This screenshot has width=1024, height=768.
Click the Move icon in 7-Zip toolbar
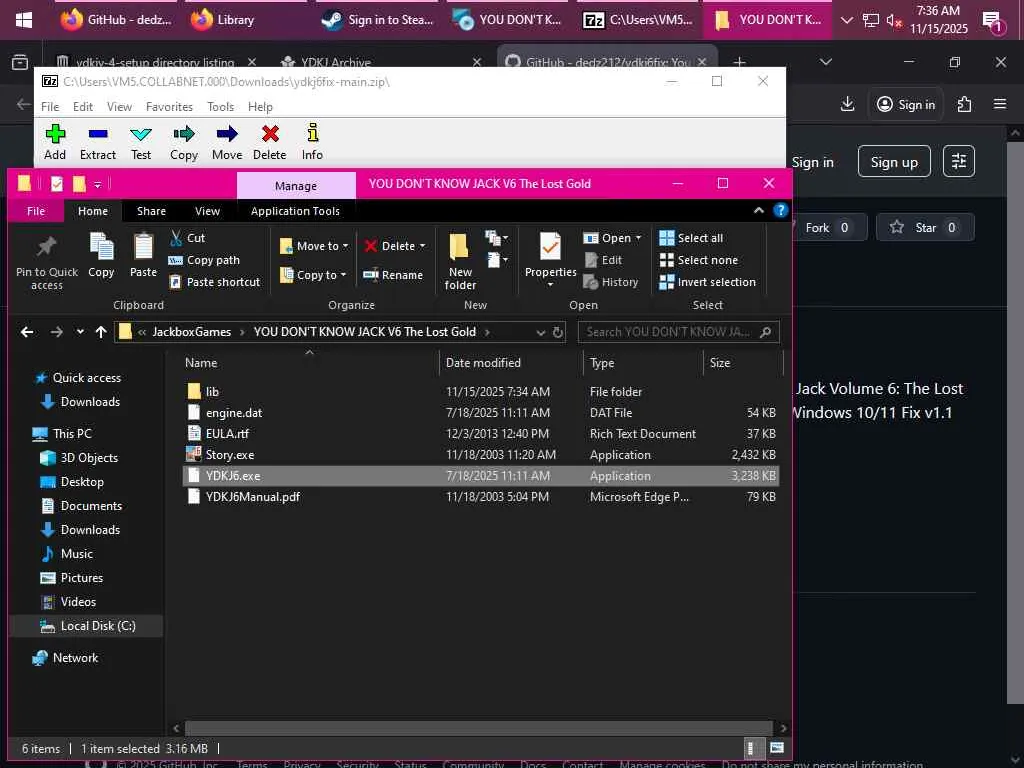(x=227, y=134)
